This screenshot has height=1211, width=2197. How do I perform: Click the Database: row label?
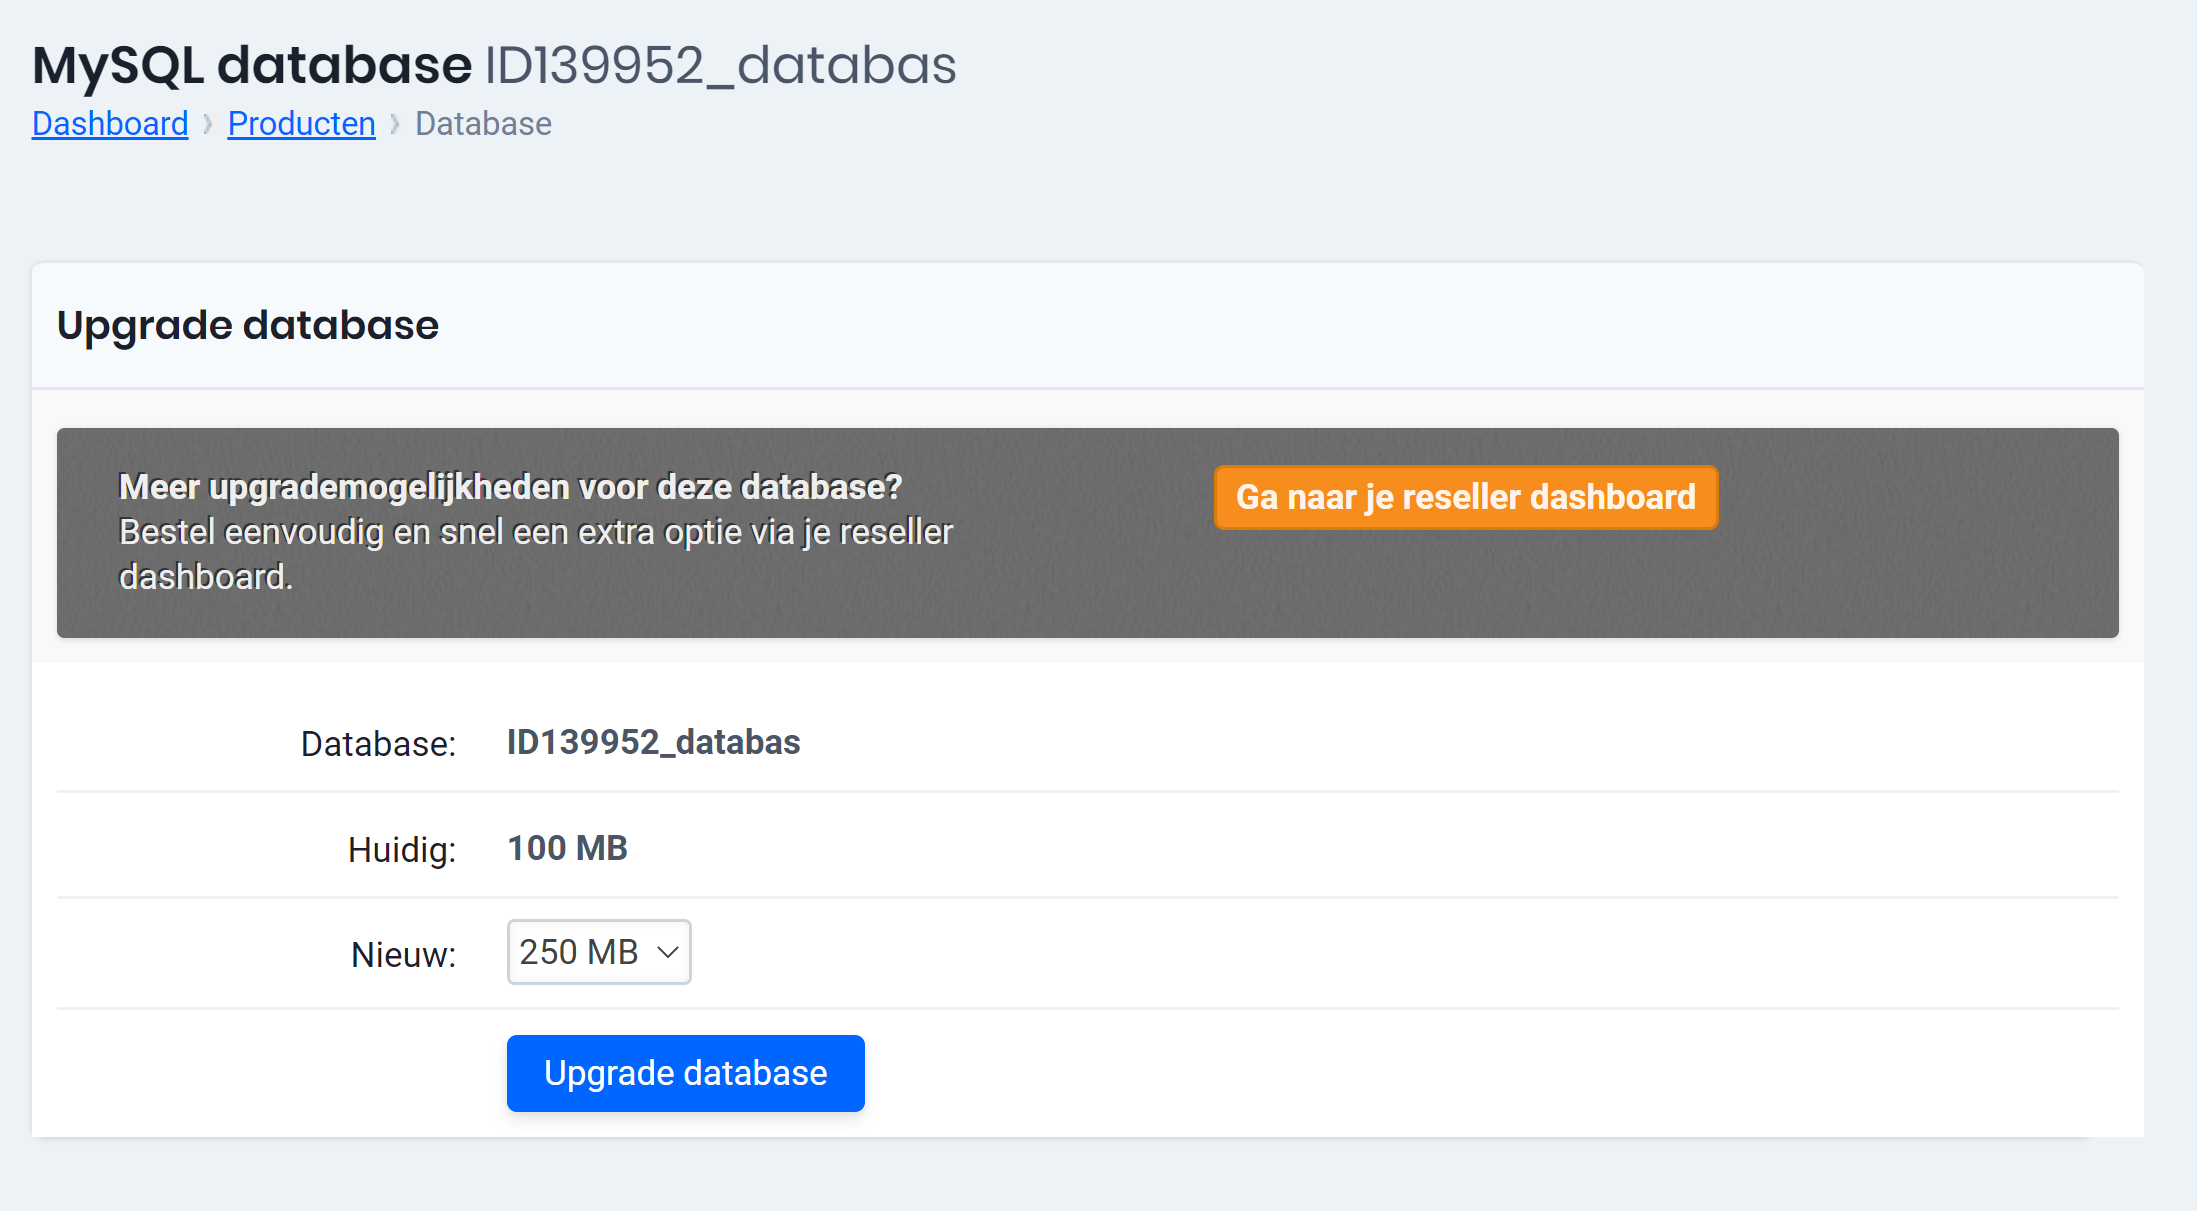tap(378, 743)
